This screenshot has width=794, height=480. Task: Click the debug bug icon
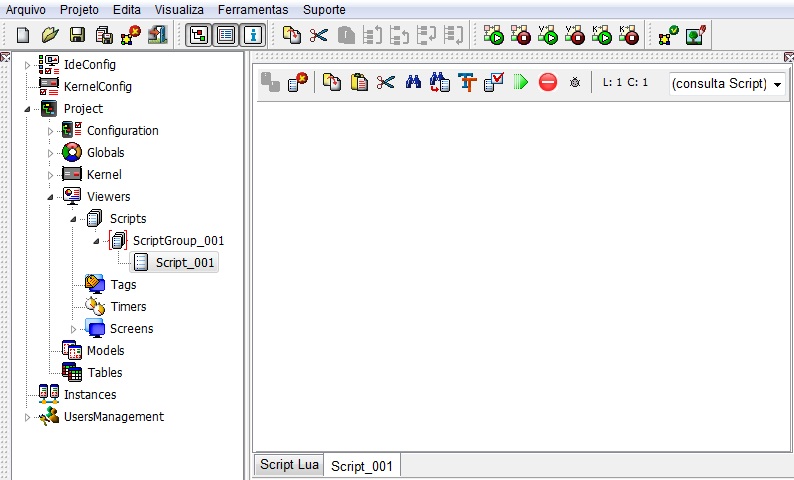575,82
